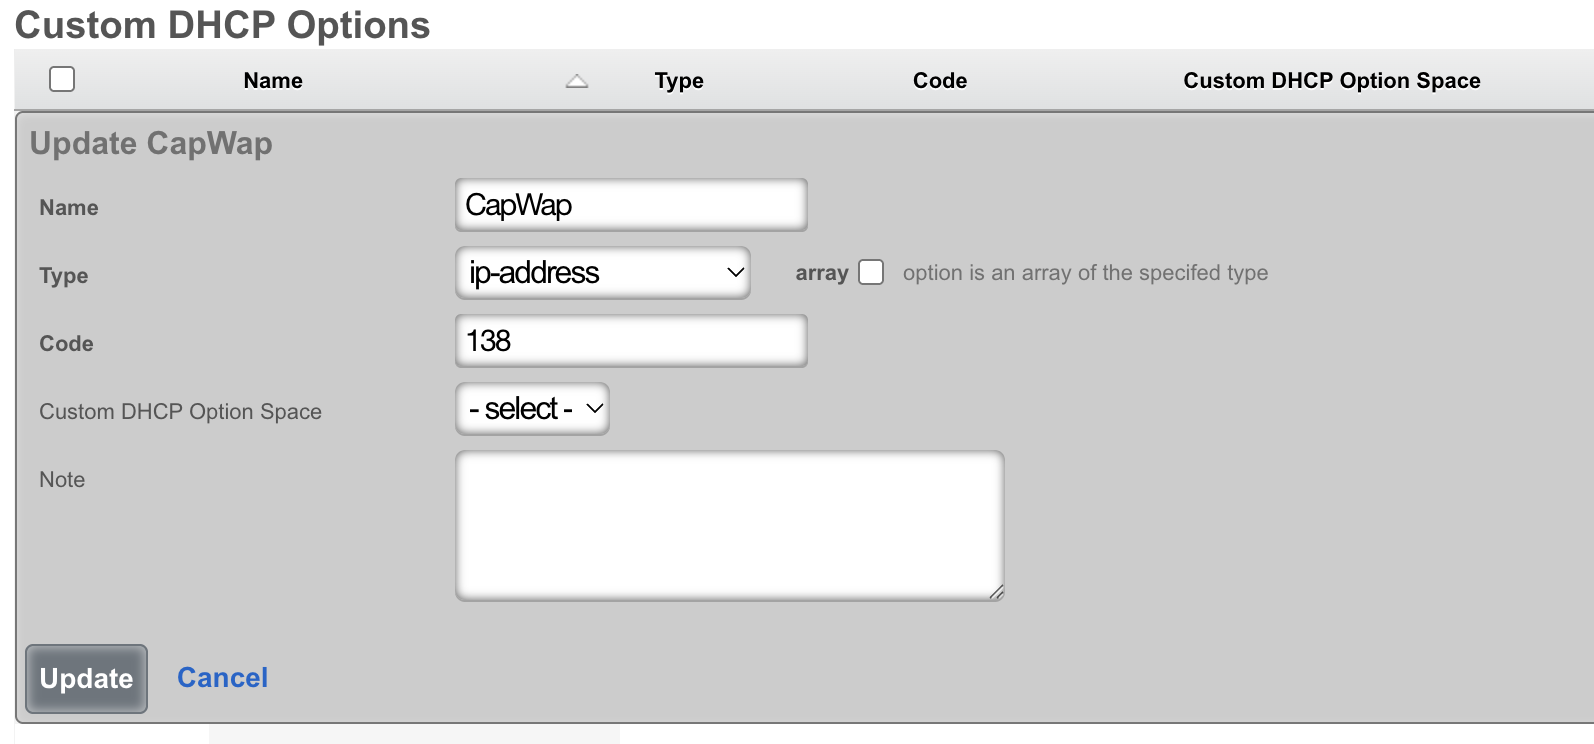Click the Code column header
The height and width of the screenshot is (744, 1594).
938,81
